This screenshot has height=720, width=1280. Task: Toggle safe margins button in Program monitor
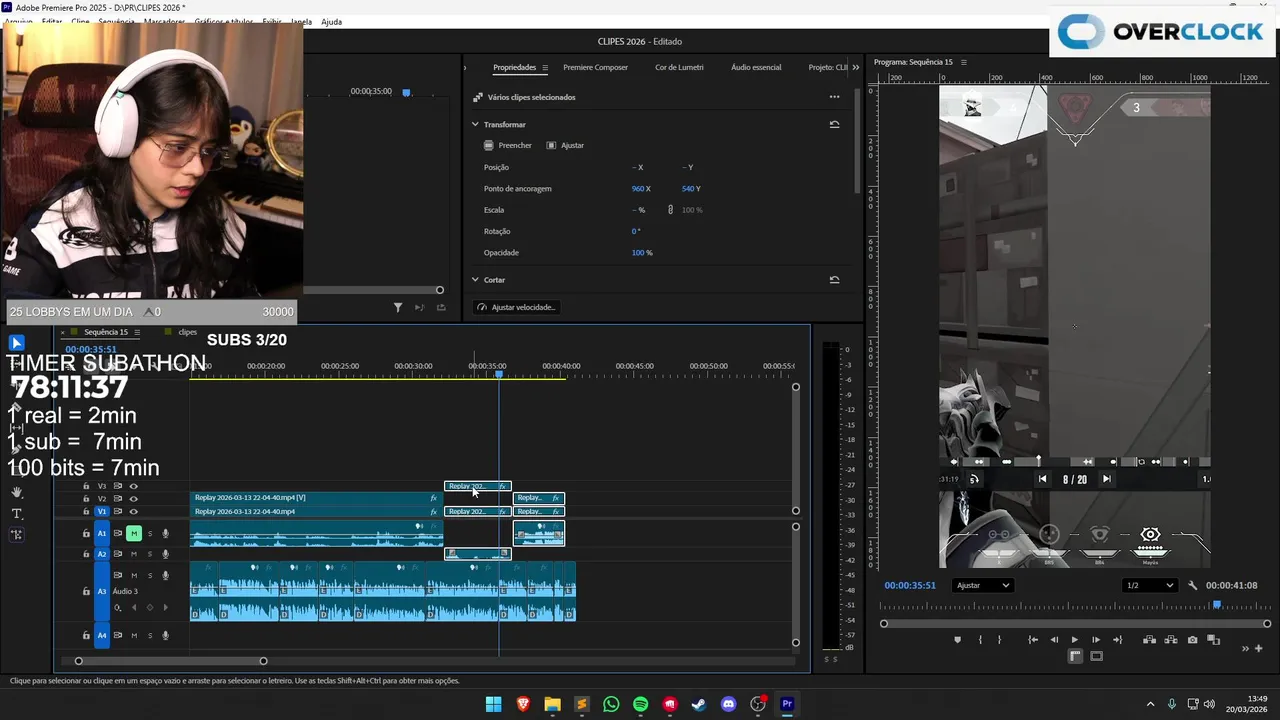pos(1096,656)
